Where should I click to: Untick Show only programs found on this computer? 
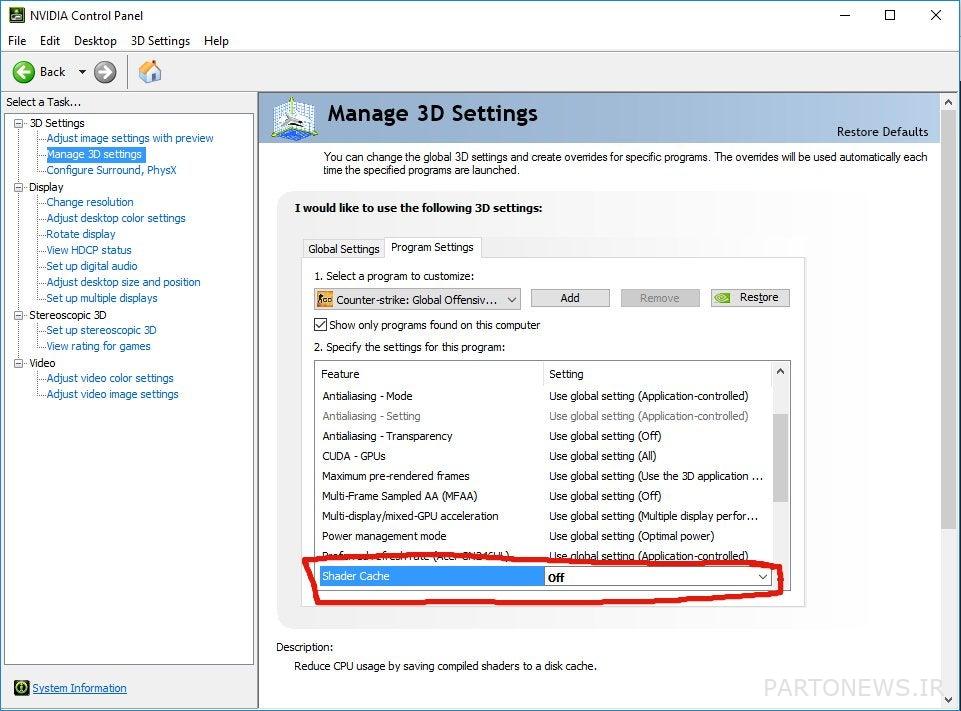click(x=321, y=325)
